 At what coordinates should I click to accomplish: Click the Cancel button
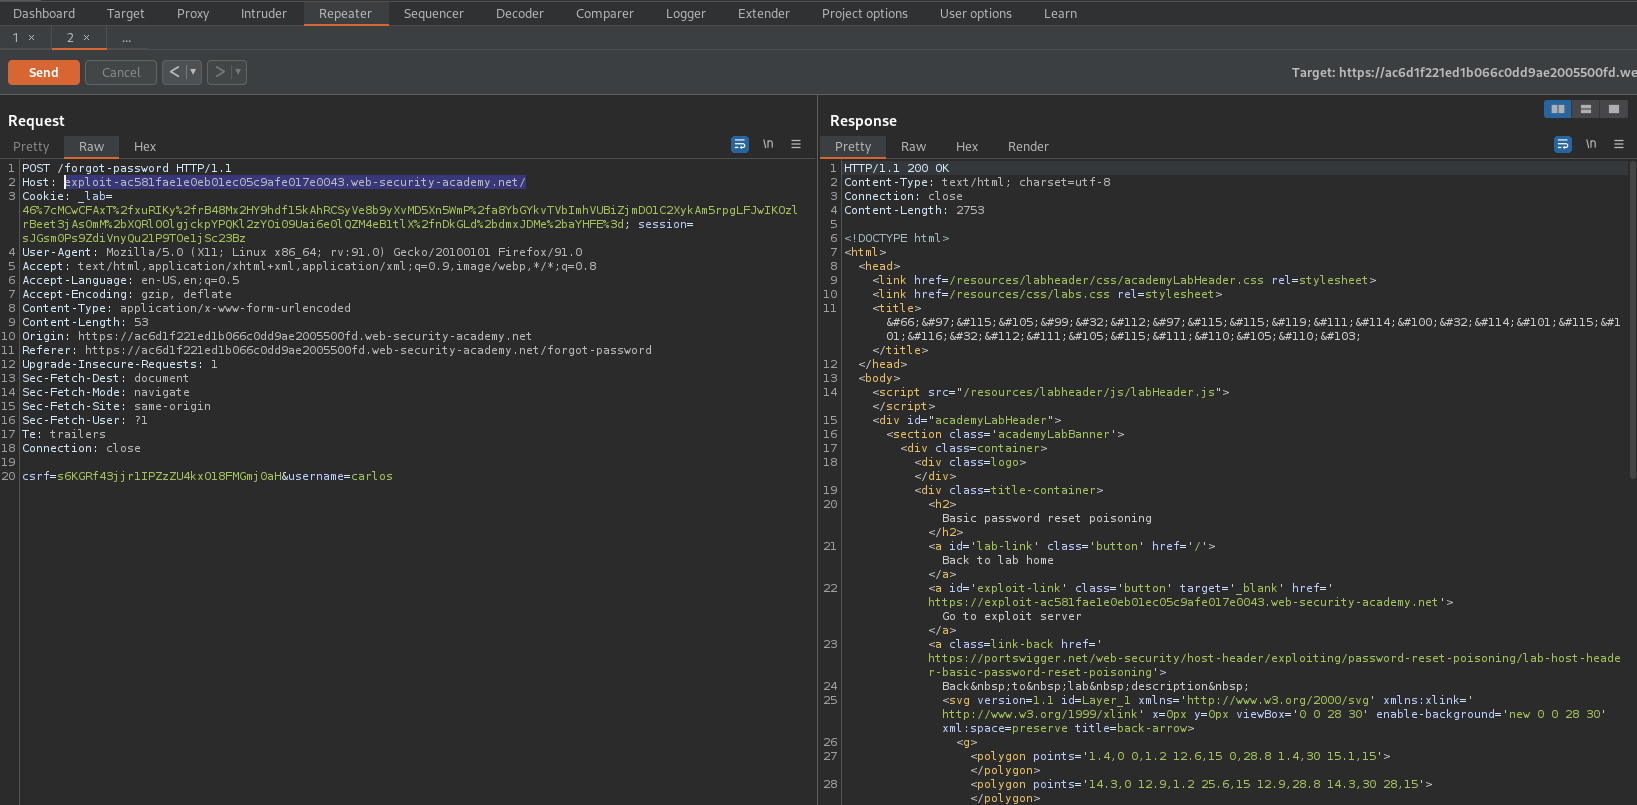121,72
